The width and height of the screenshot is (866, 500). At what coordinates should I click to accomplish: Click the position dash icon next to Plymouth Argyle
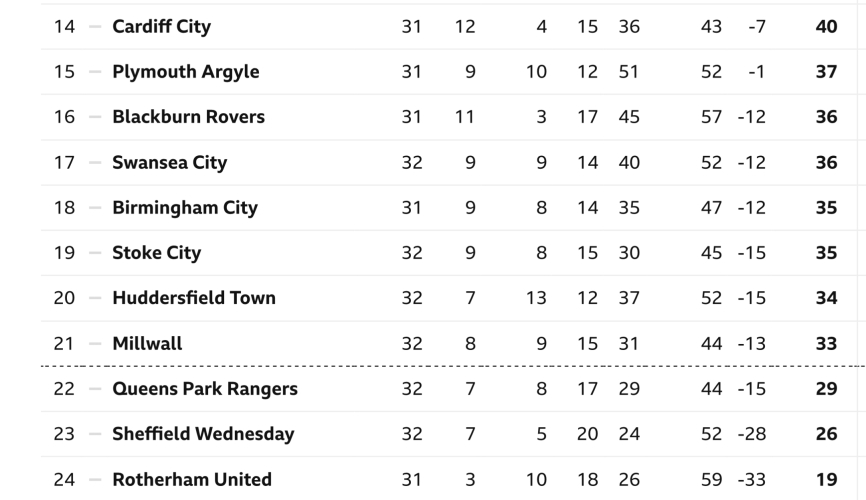coord(95,72)
